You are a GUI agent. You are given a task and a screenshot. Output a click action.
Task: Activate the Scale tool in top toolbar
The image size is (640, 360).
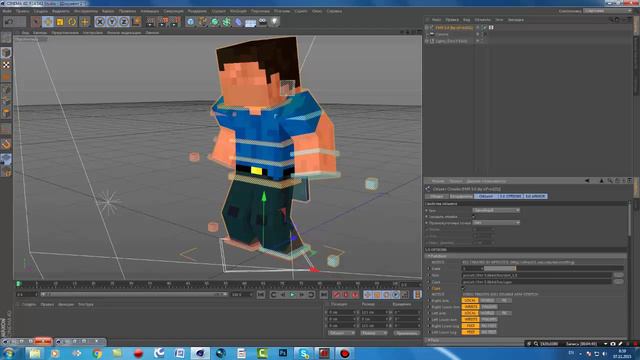[x=60, y=22]
